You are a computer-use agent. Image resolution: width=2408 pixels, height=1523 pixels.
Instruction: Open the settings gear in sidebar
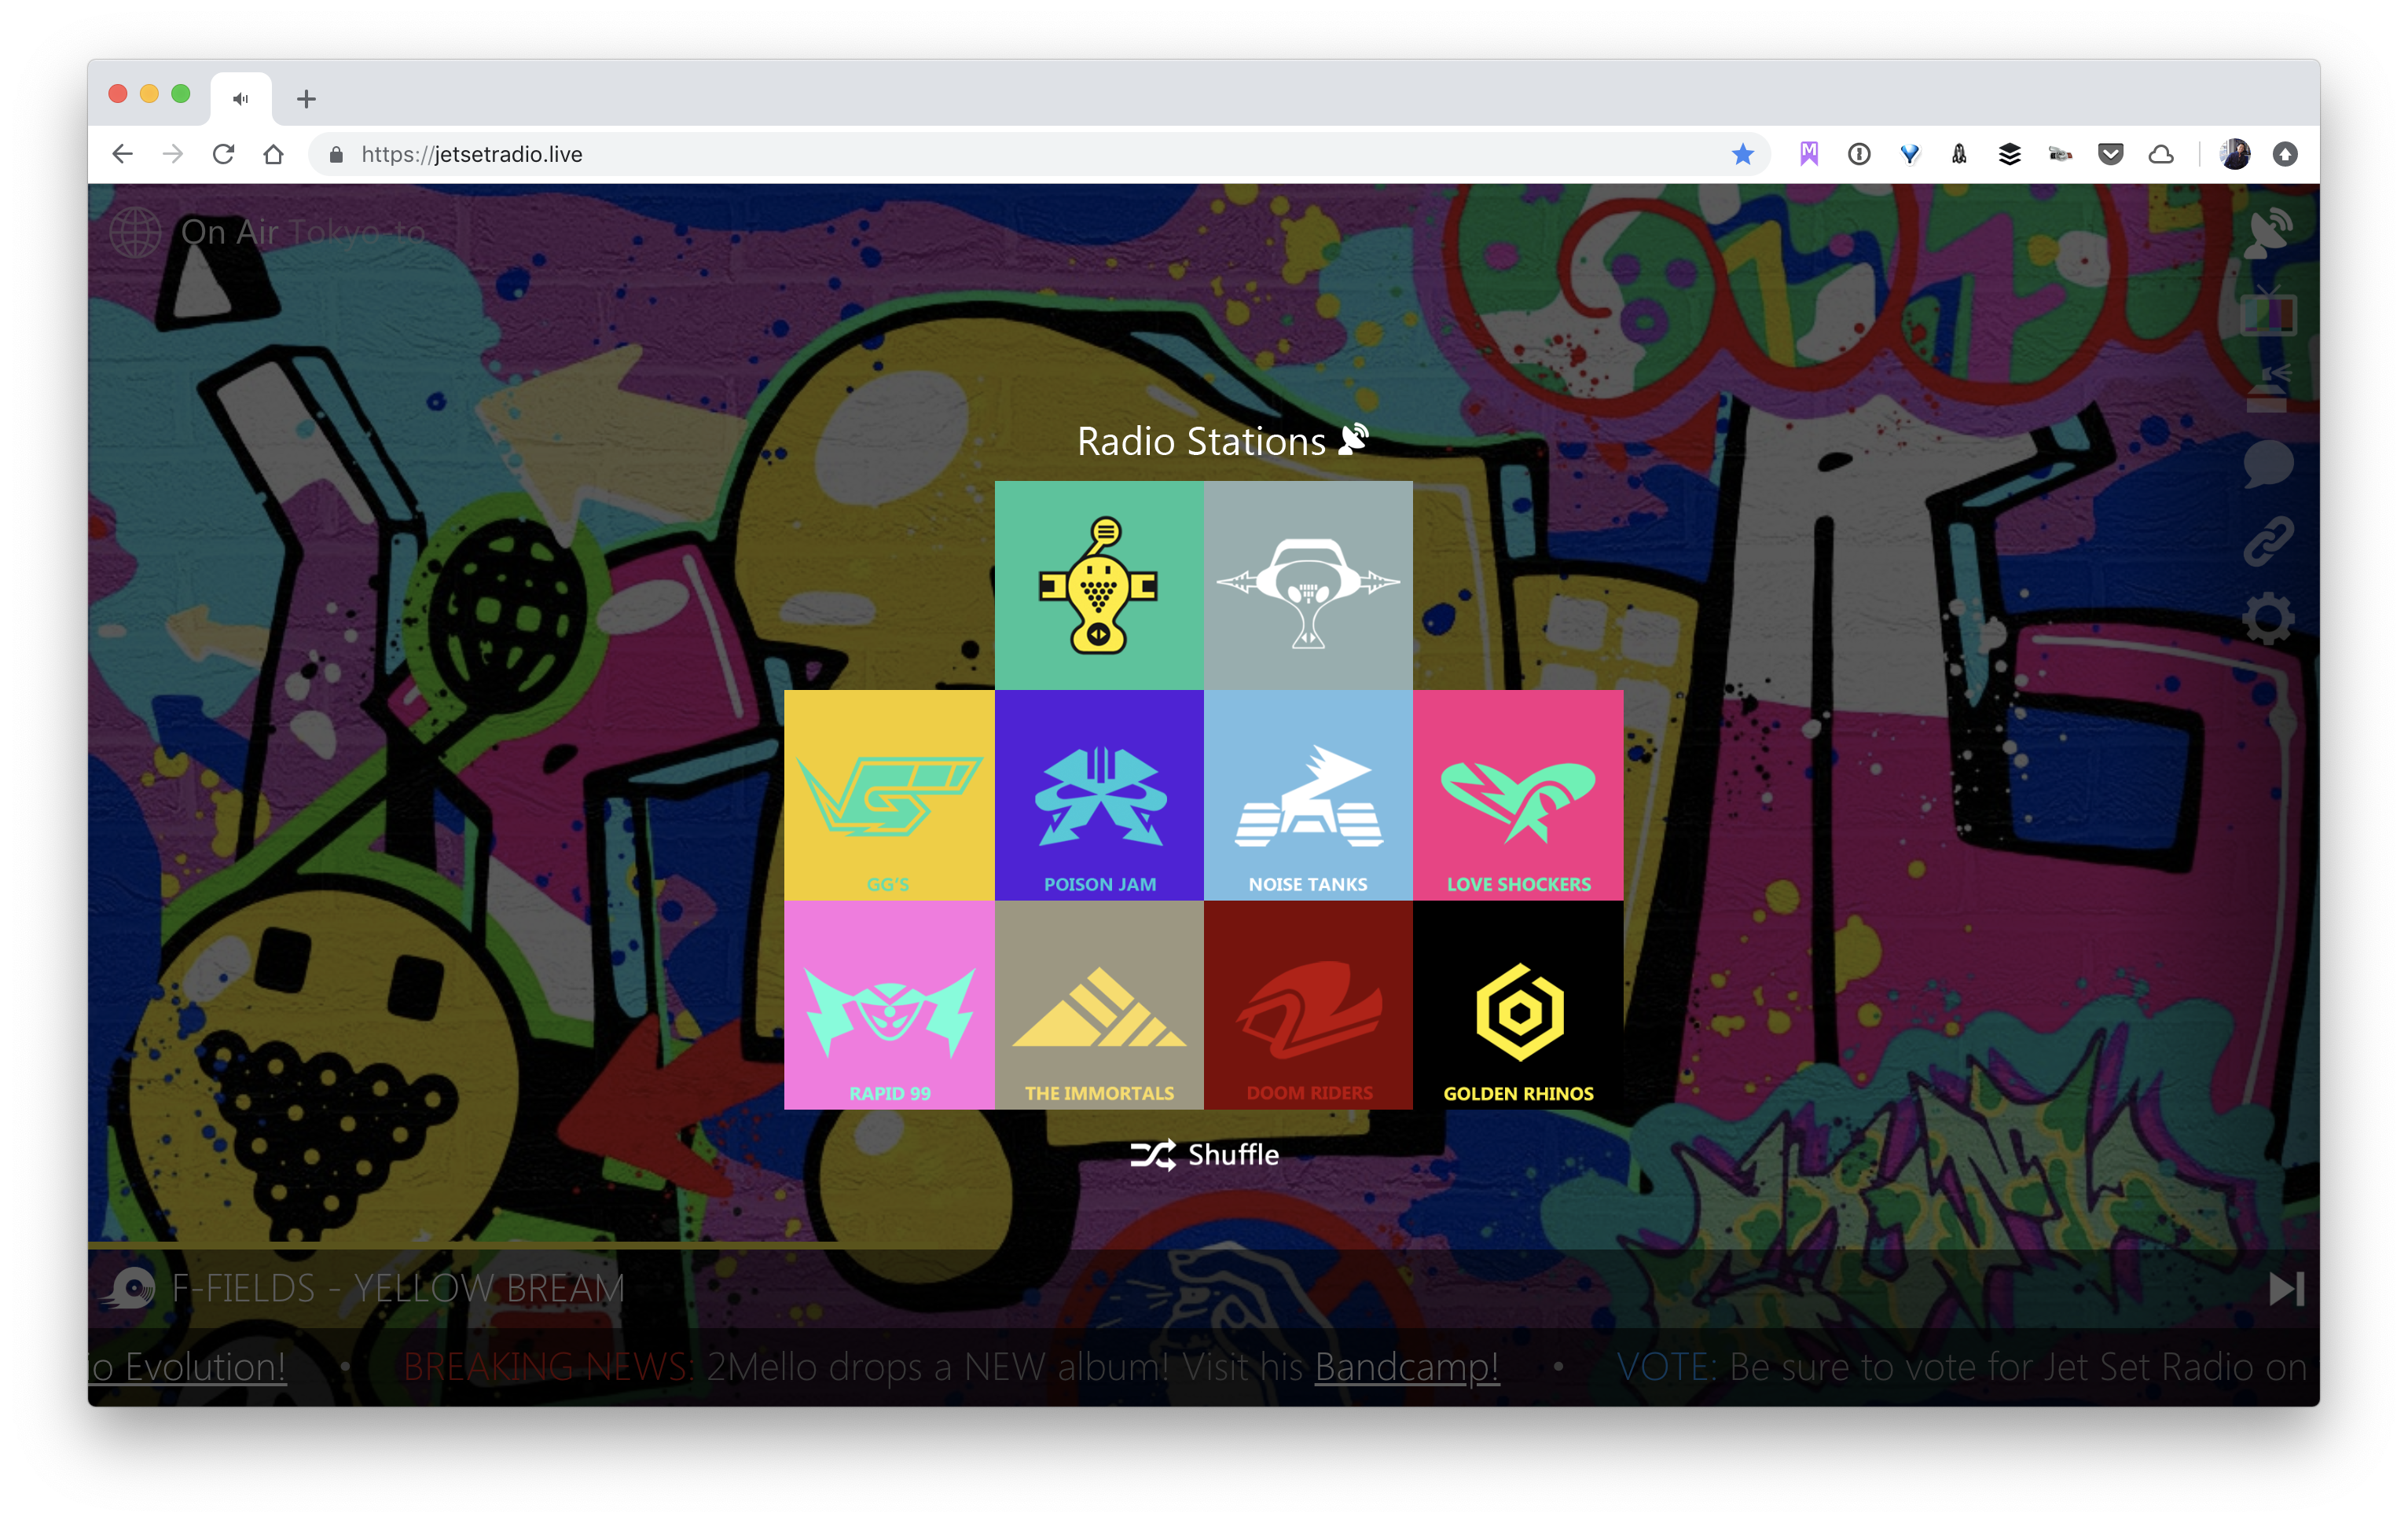click(2268, 618)
